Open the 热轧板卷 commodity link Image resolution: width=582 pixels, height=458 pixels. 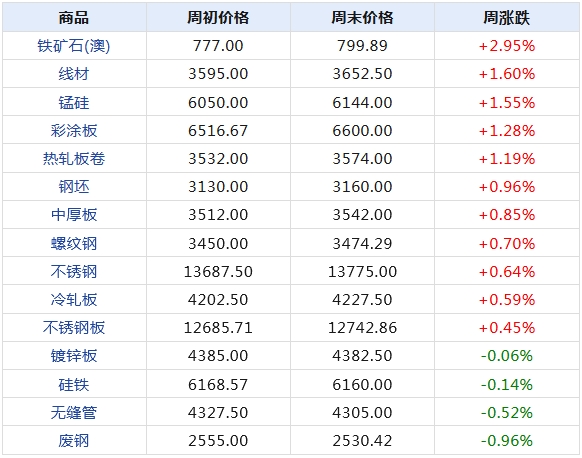click(74, 158)
